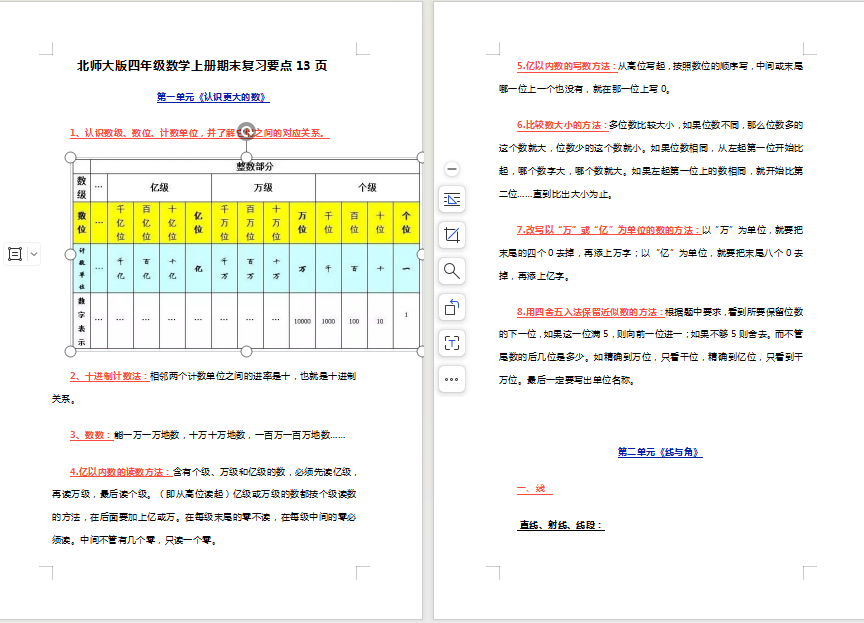Click the paragraph layout icon in left margin
Viewport: 864px width, 623px height.
coord(15,254)
